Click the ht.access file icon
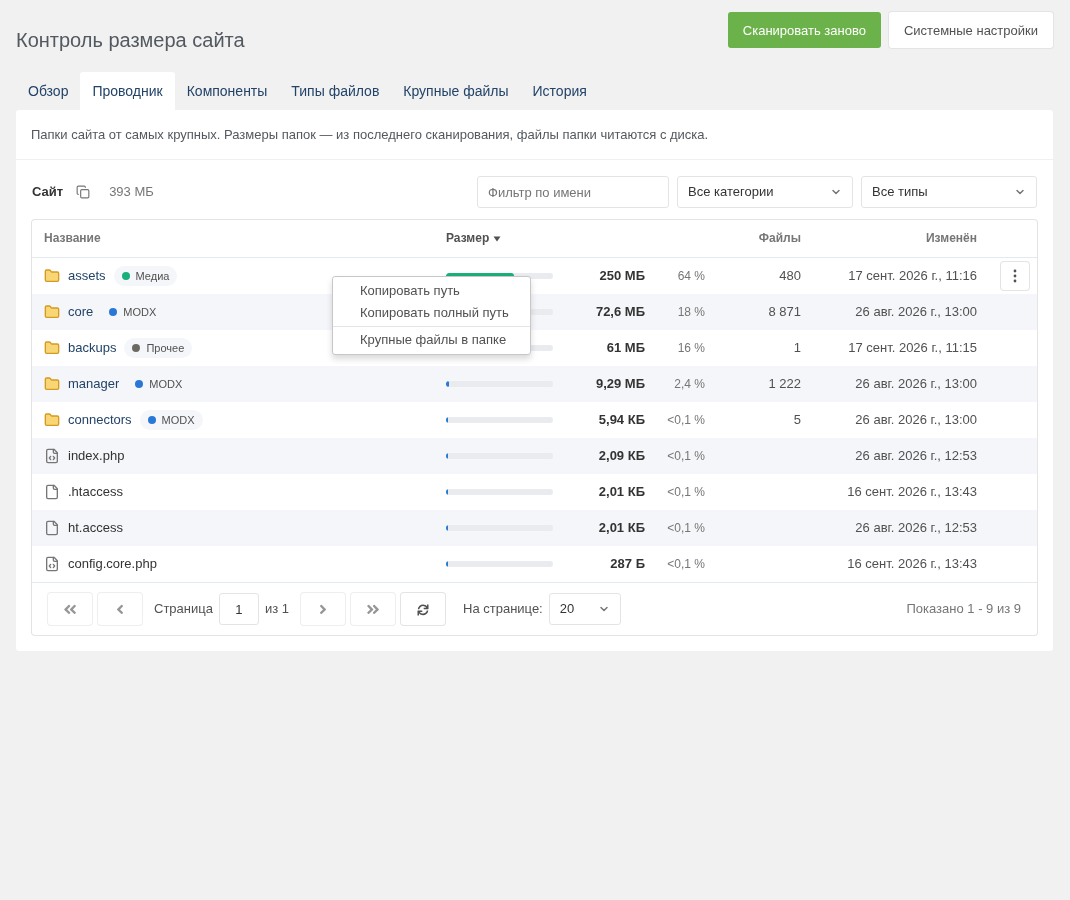This screenshot has height=900, width=1070. (52, 528)
